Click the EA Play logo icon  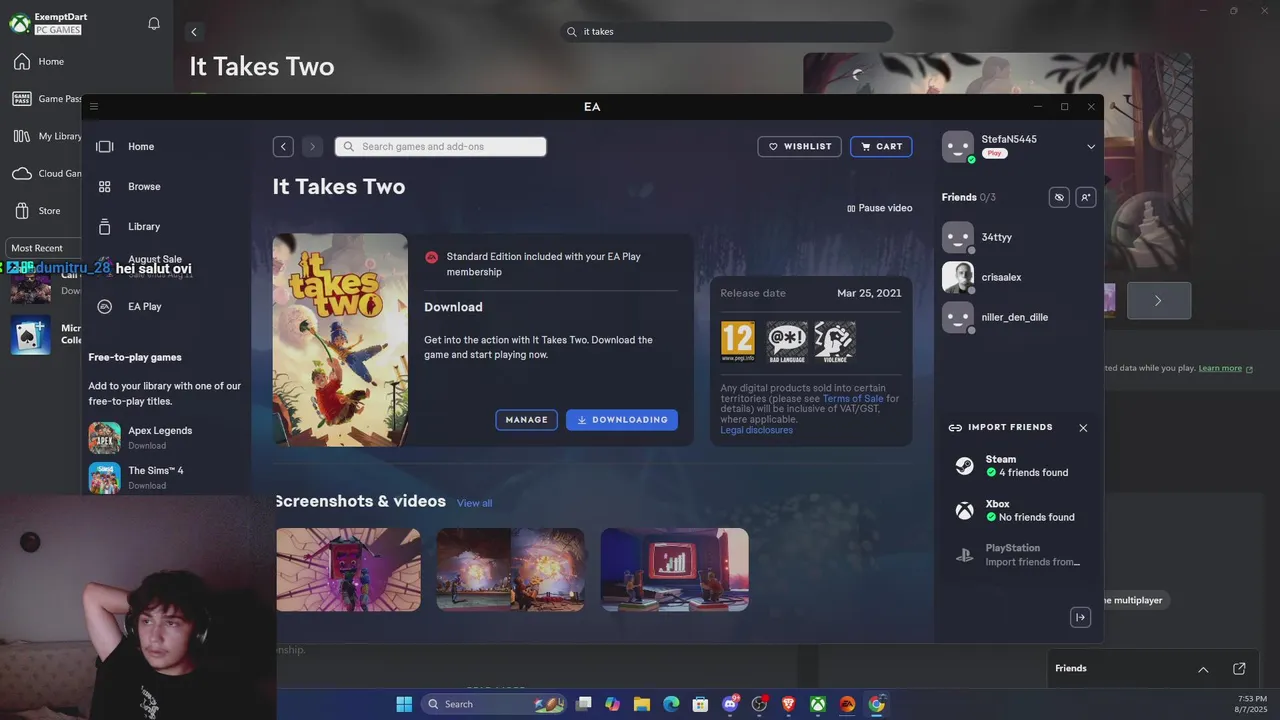click(x=104, y=307)
